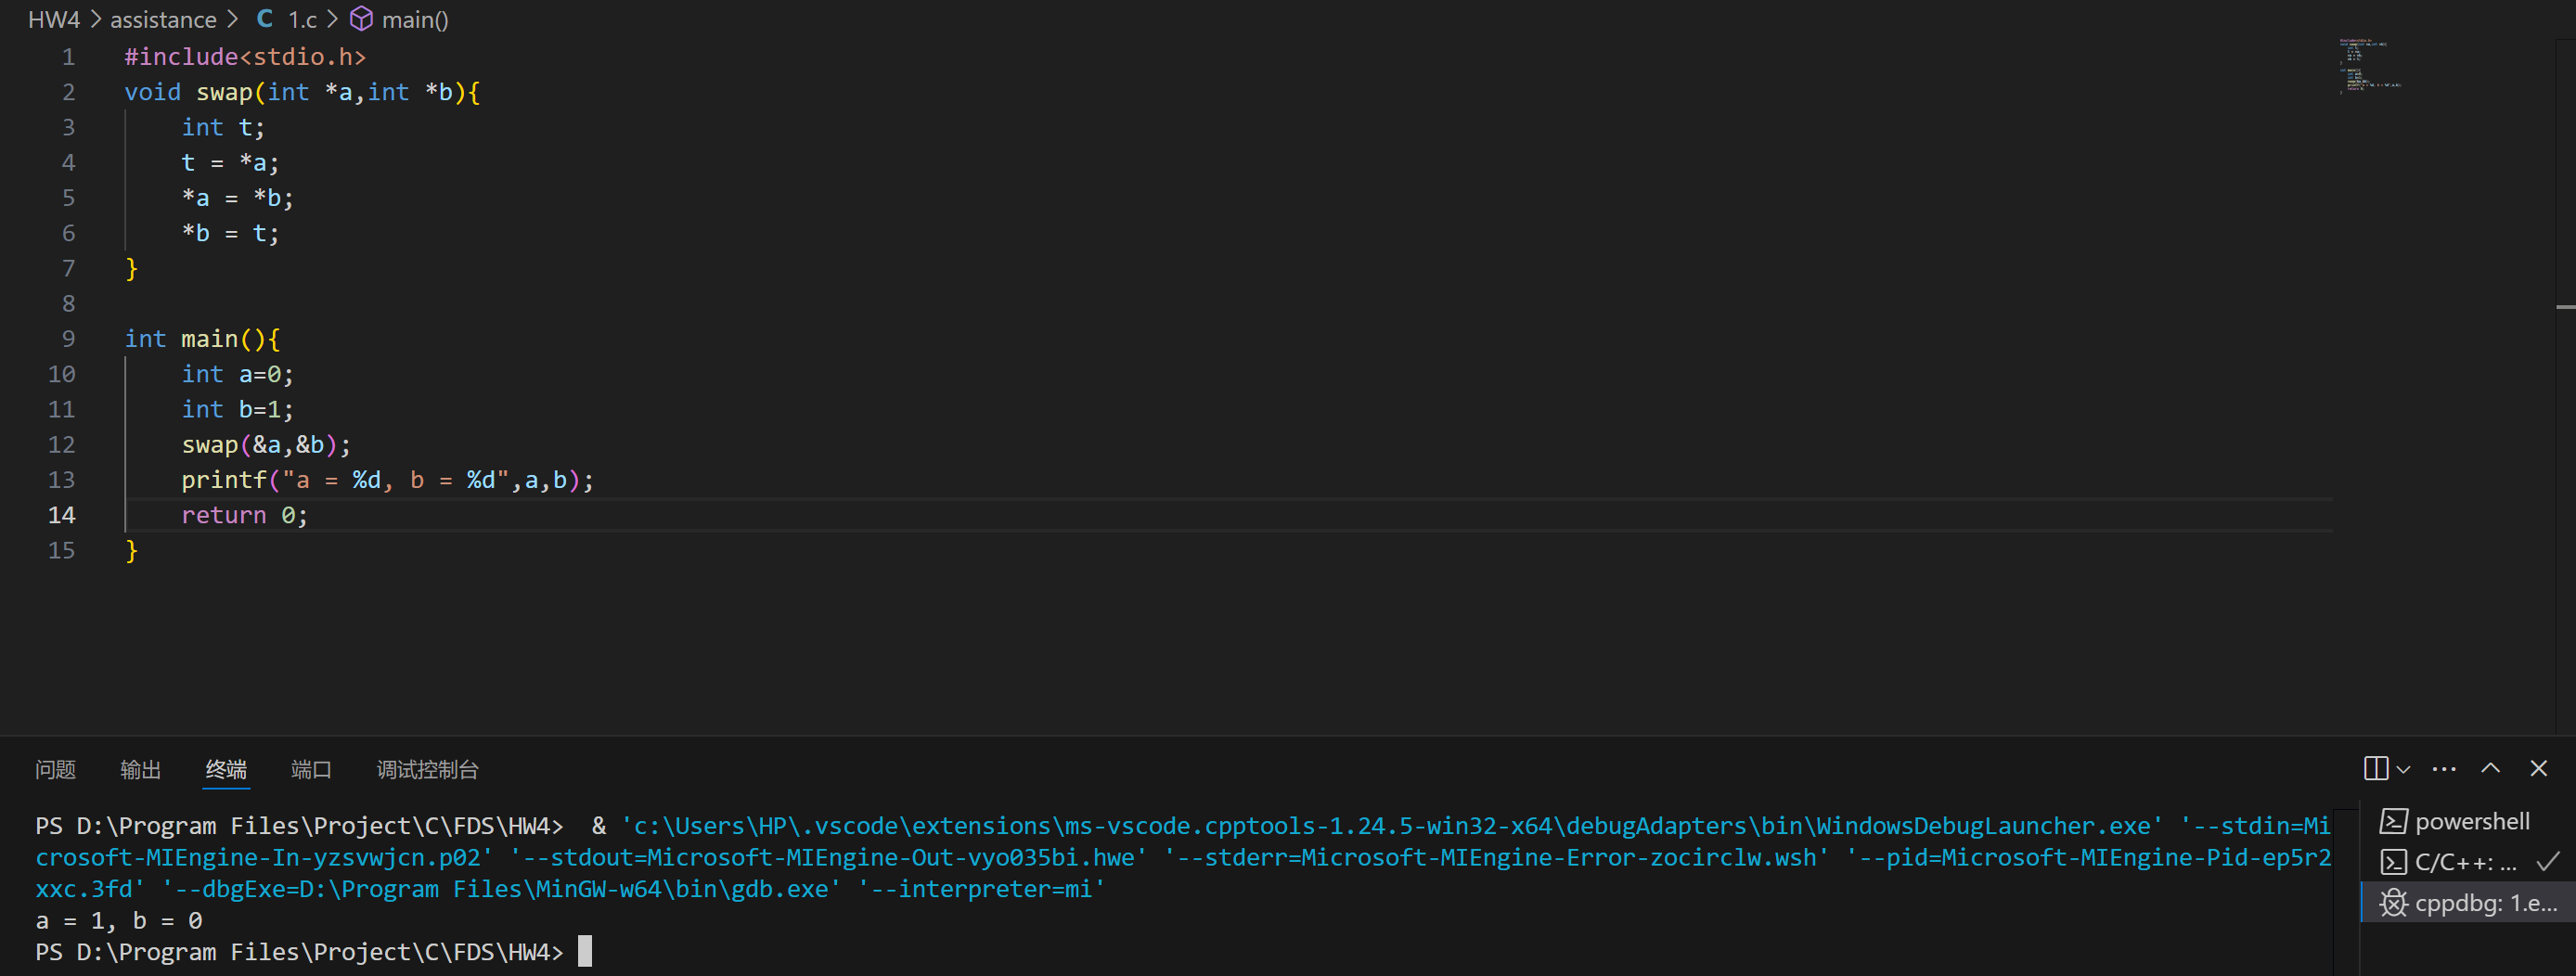Open the terminal panel more actions ellipsis
Screen dimensions: 2576x976
pos(2444,768)
